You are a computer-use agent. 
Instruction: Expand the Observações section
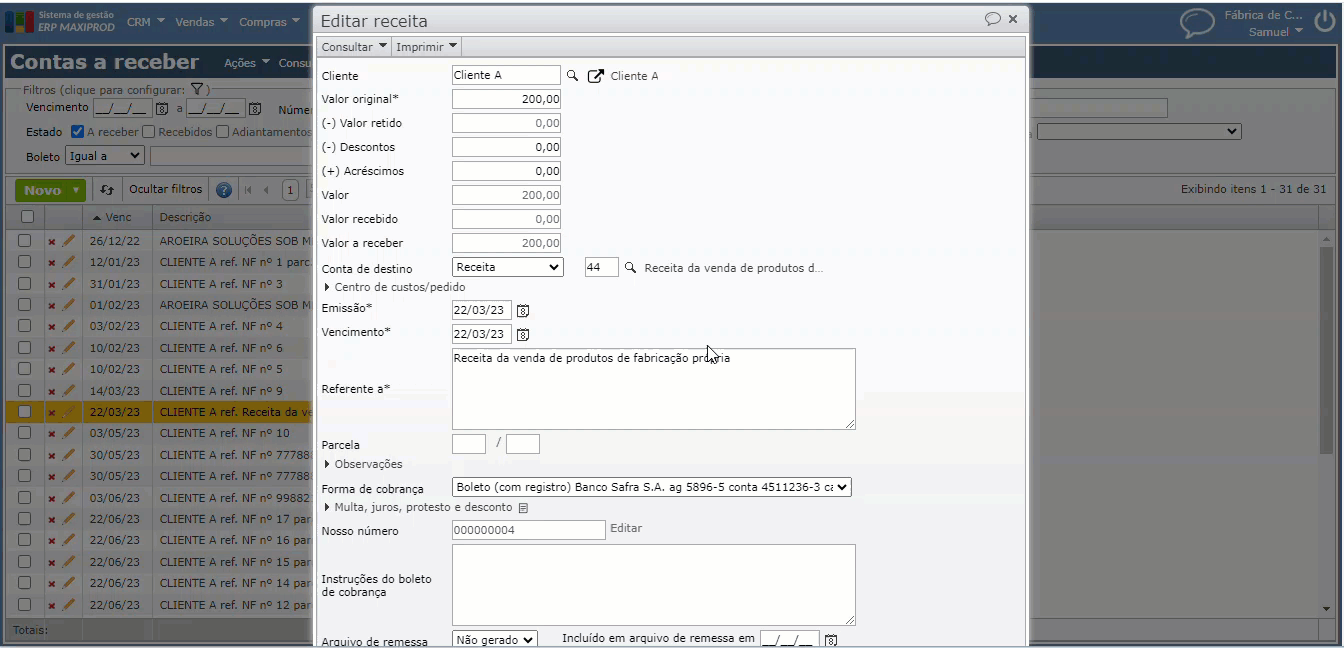(x=362, y=464)
